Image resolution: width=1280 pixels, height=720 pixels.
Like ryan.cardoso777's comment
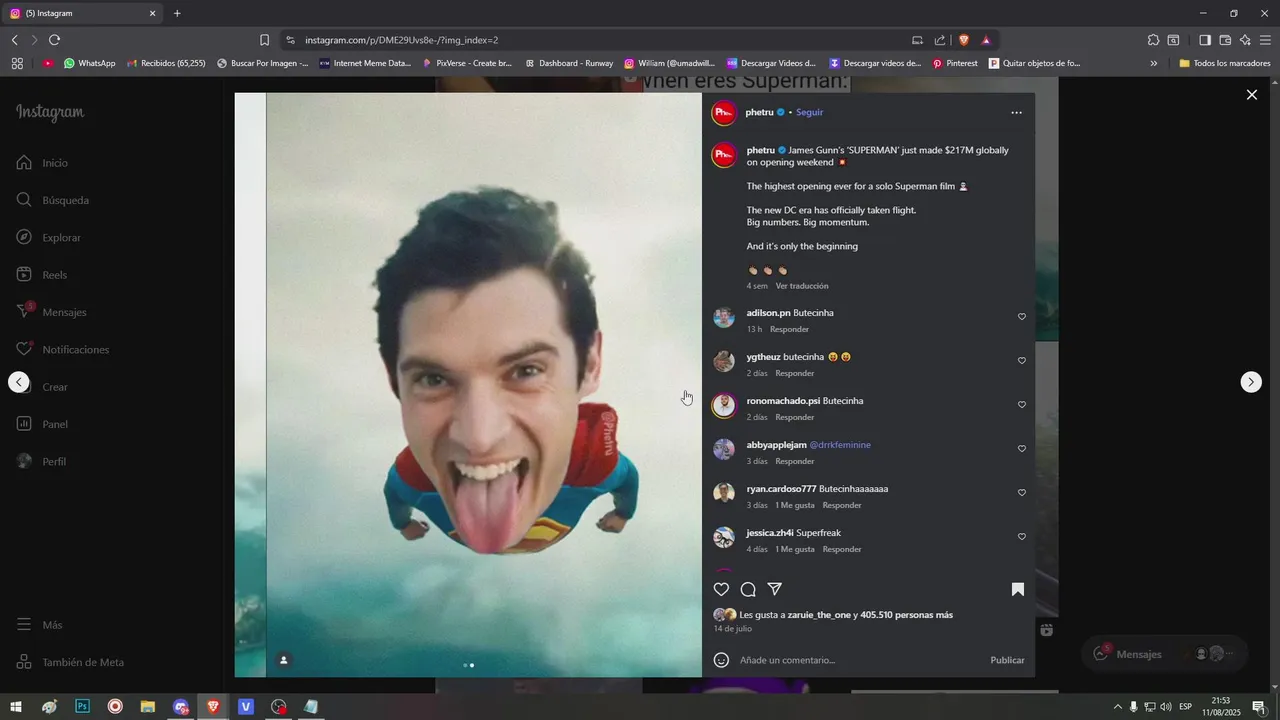coord(1022,493)
